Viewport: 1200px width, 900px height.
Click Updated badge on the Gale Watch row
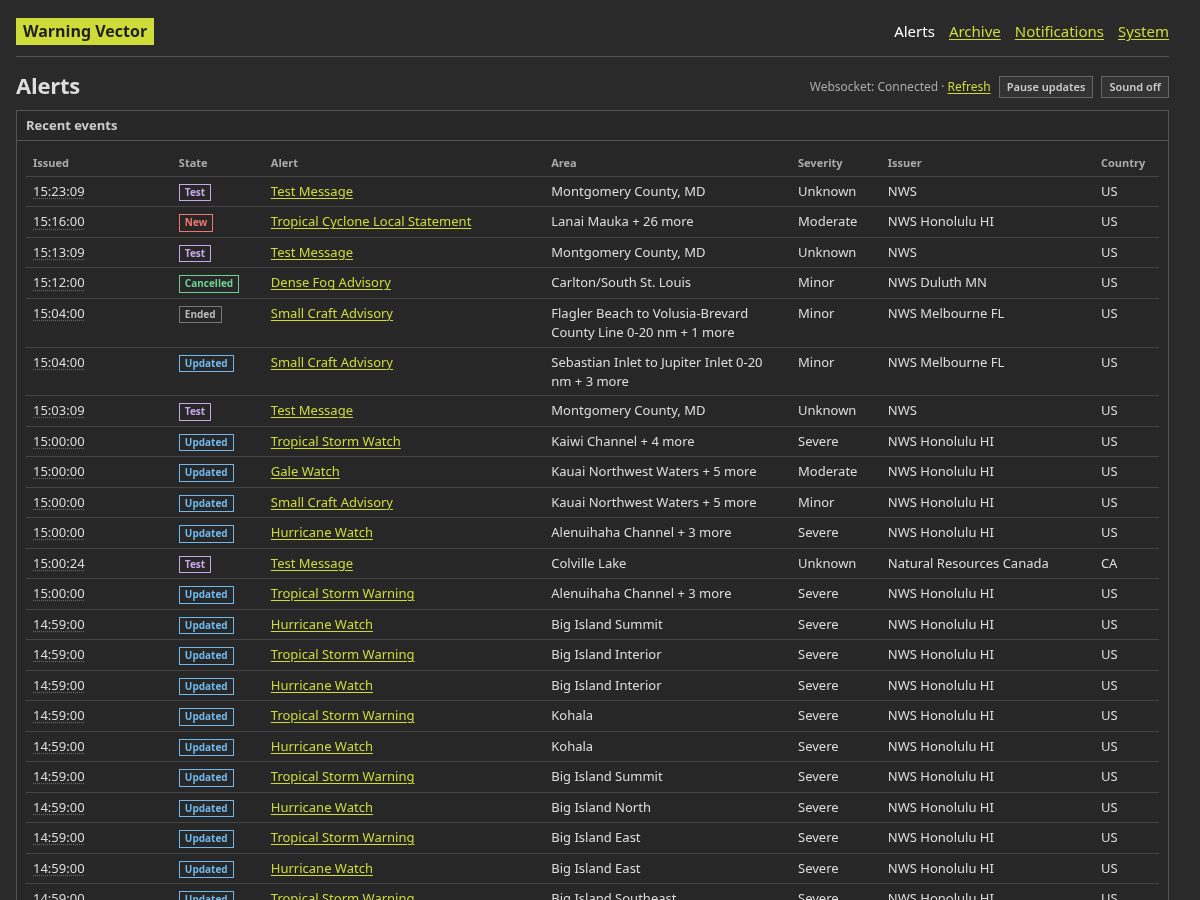[x=206, y=473]
